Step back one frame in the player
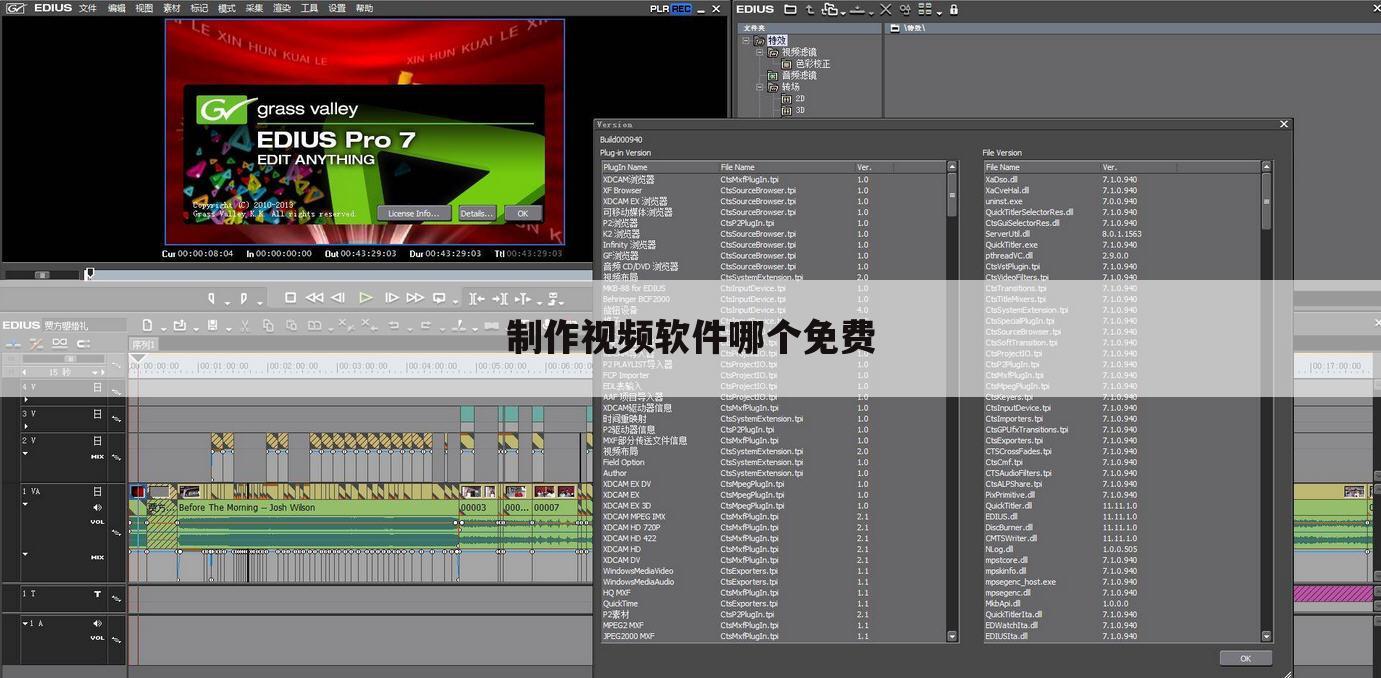 [338, 298]
